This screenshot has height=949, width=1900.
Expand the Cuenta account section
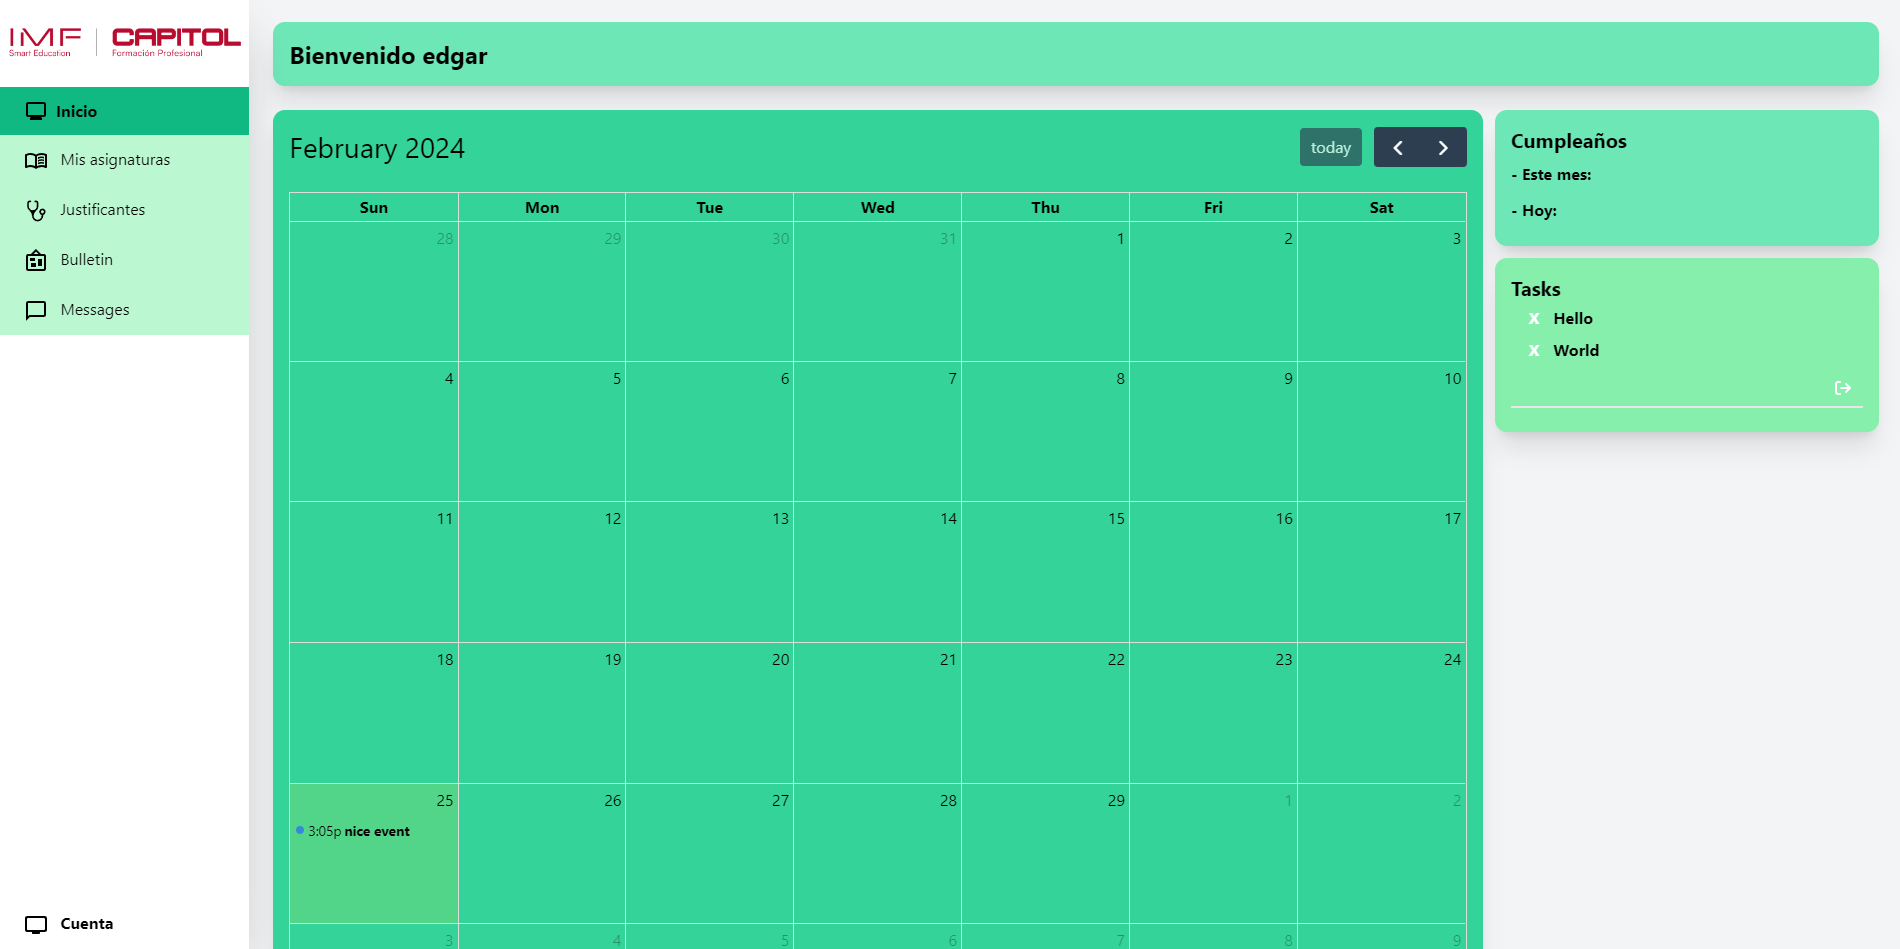coord(87,924)
